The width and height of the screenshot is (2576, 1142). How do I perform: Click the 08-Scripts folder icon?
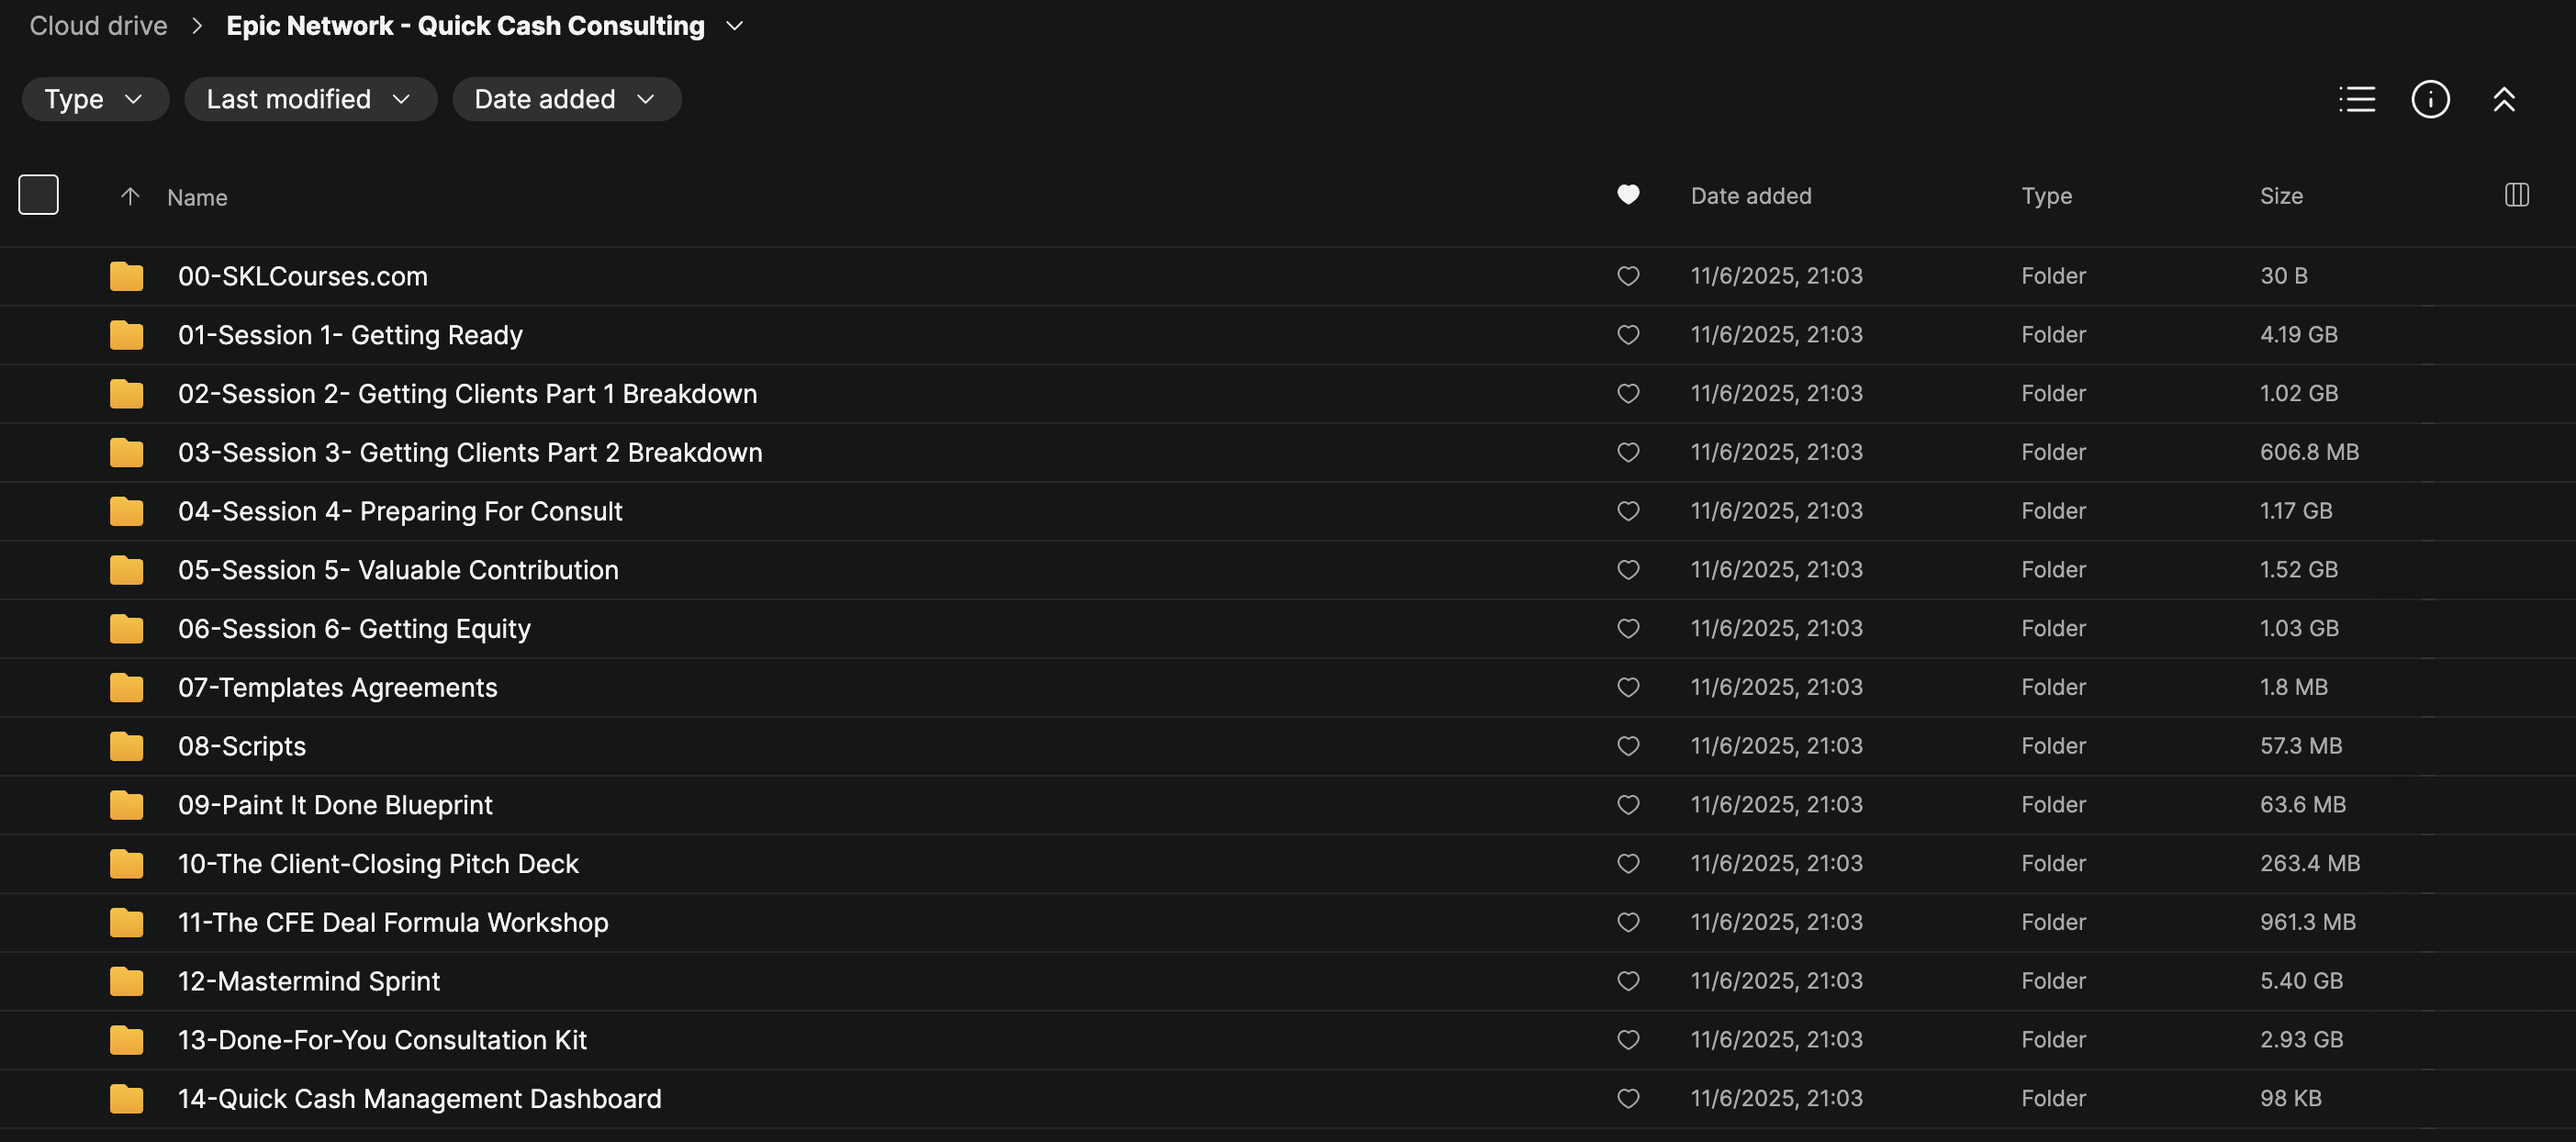tap(126, 746)
